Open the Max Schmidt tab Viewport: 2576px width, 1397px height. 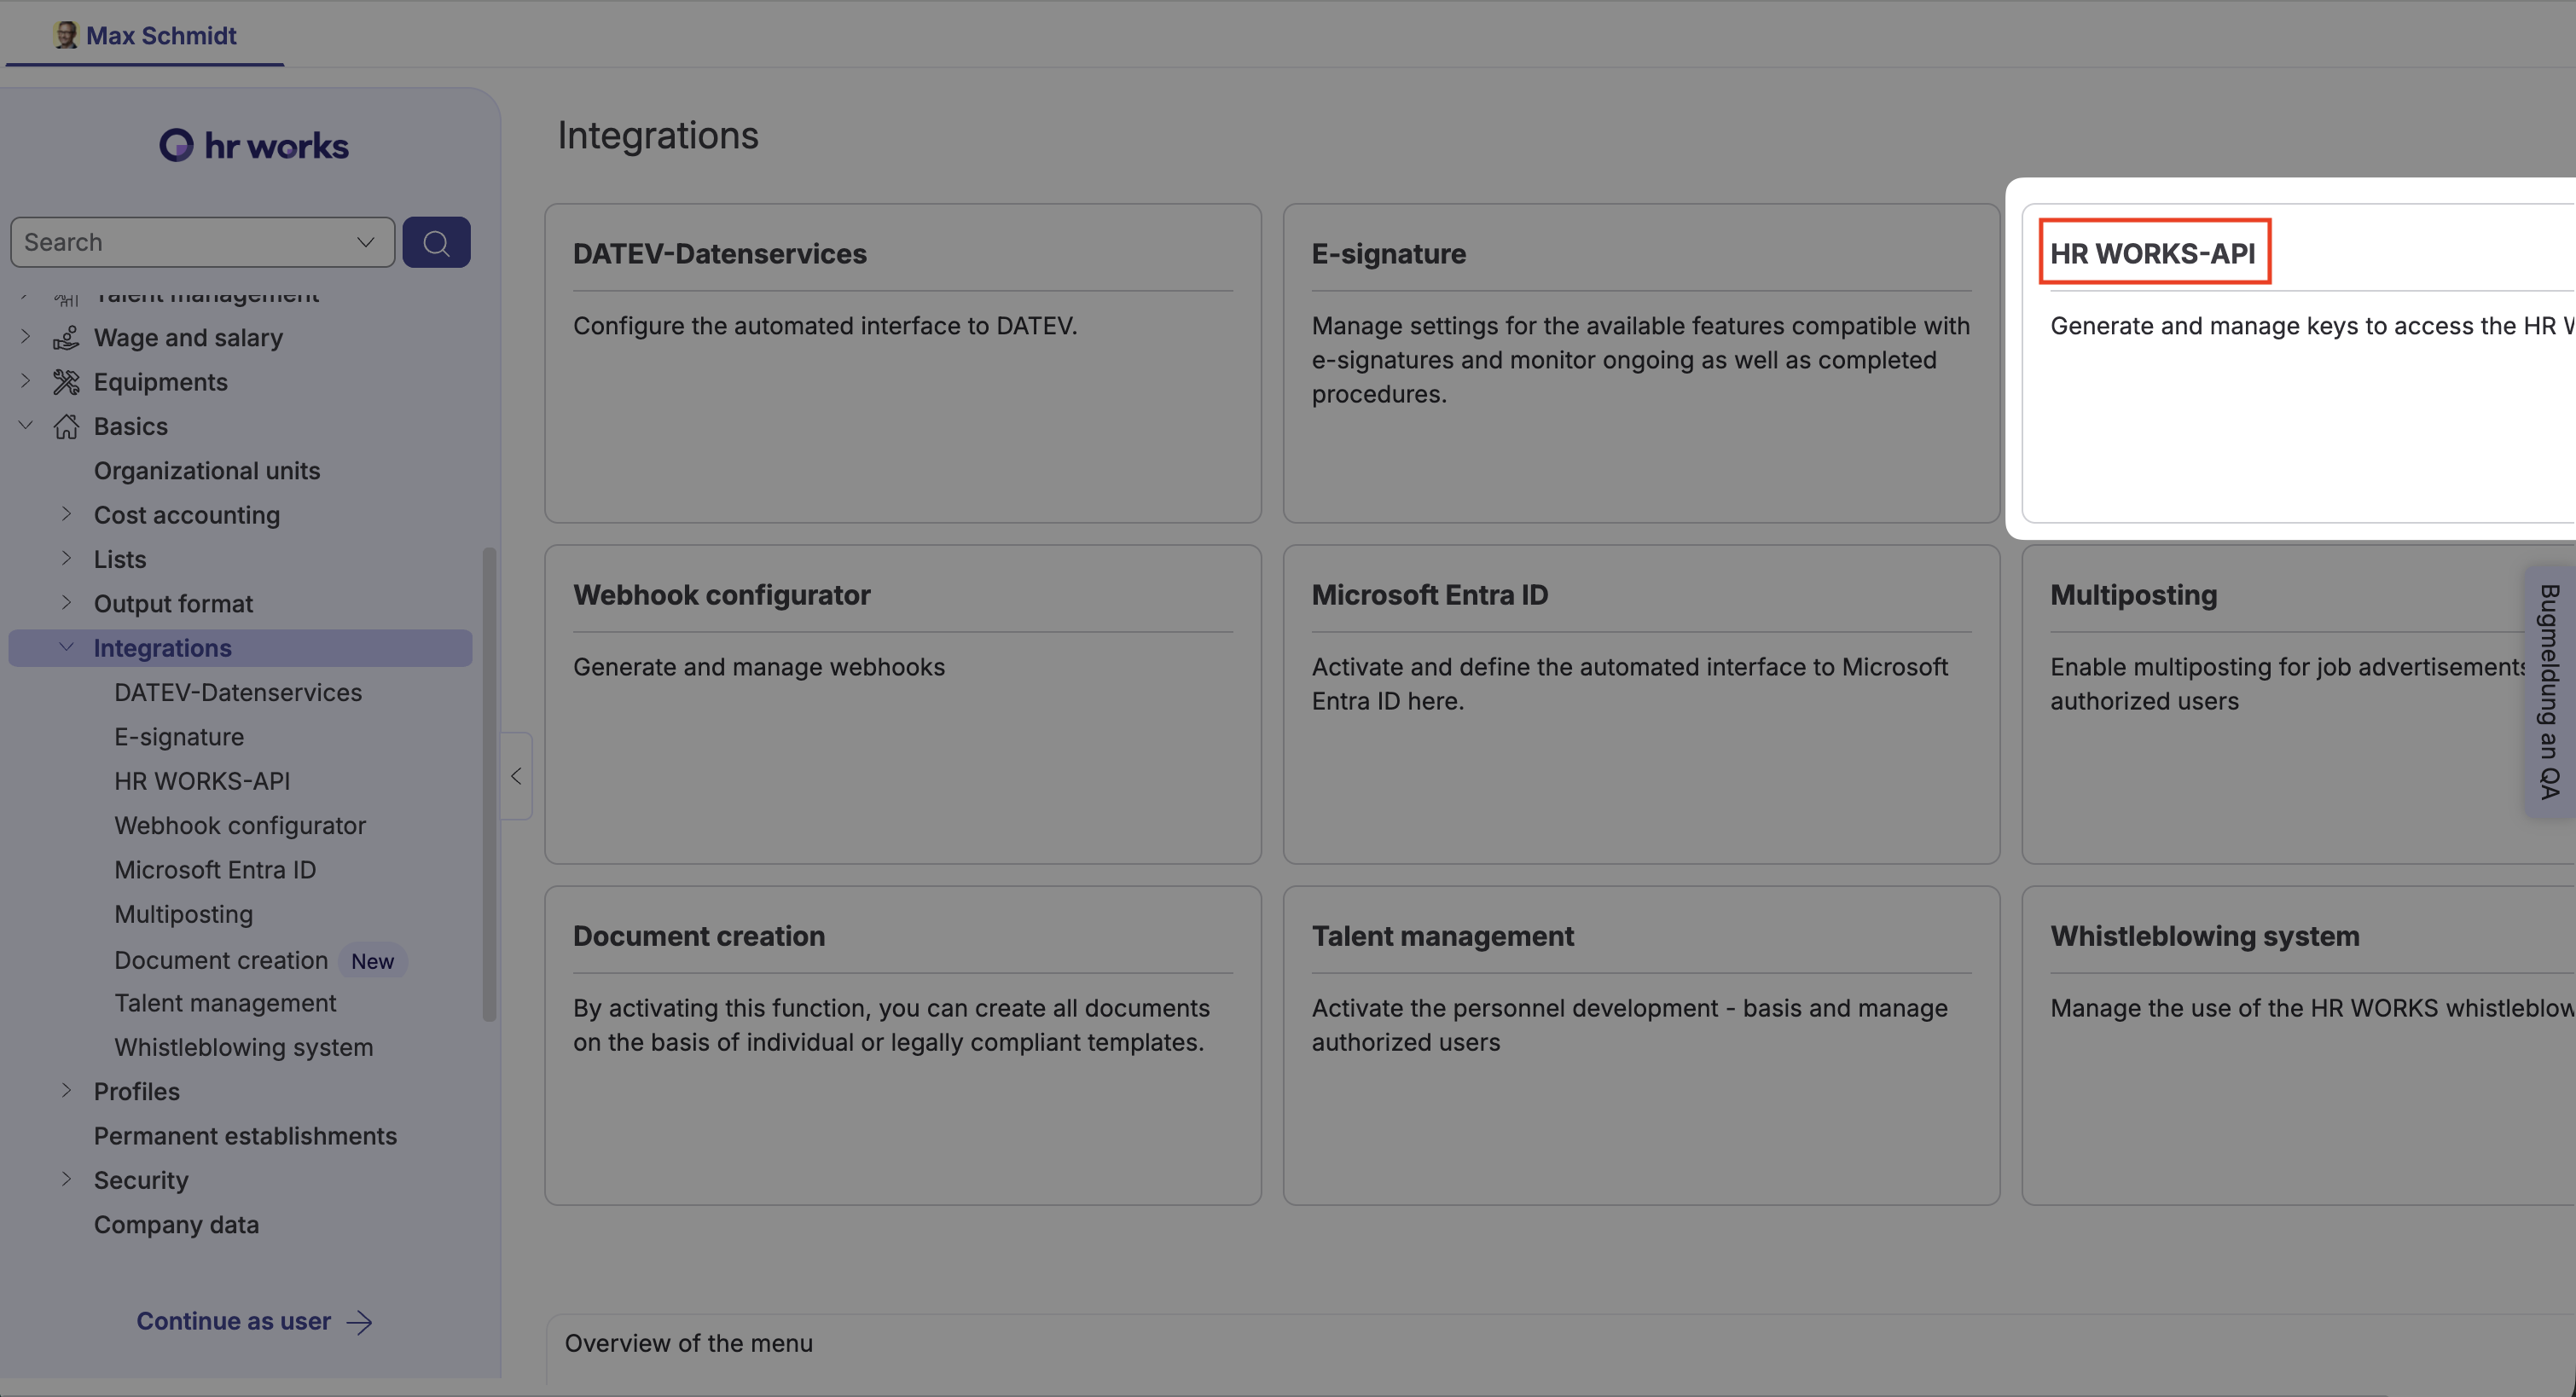146,35
